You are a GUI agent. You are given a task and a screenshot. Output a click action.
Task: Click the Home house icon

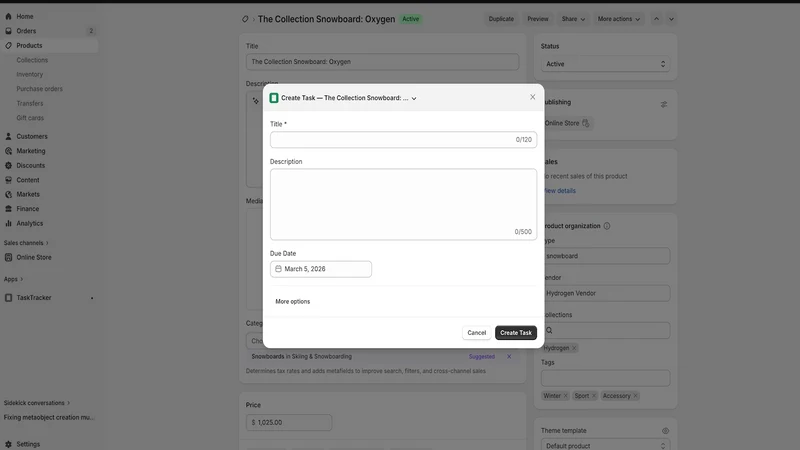tap(8, 16)
